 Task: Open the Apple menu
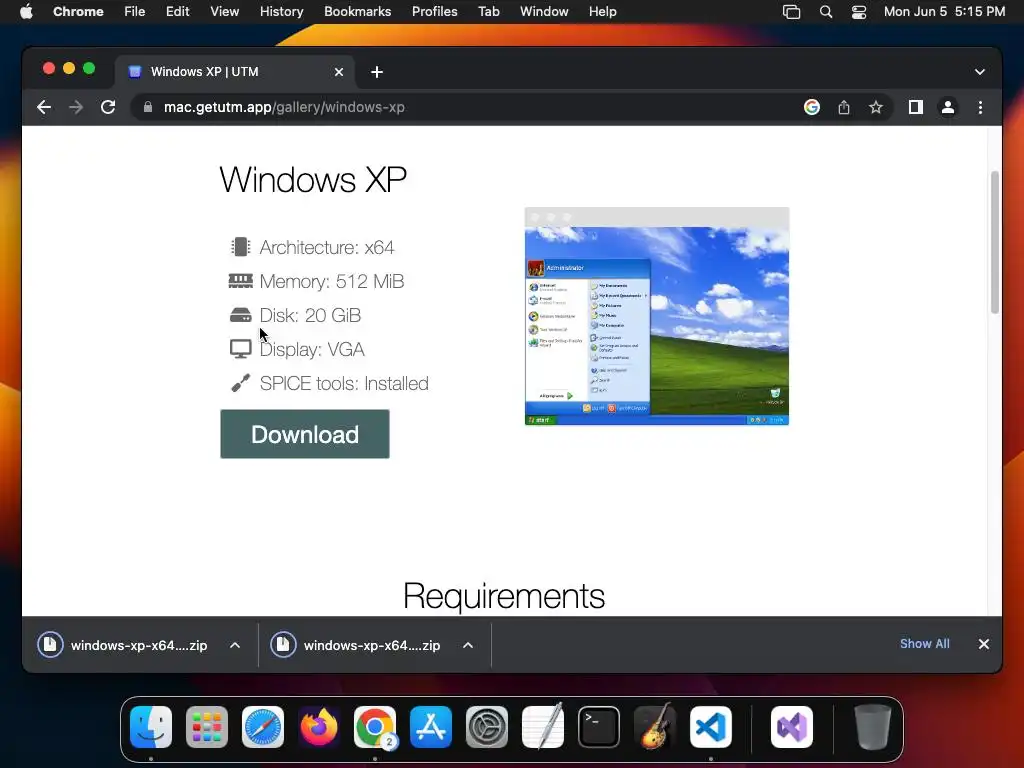[x=26, y=12]
